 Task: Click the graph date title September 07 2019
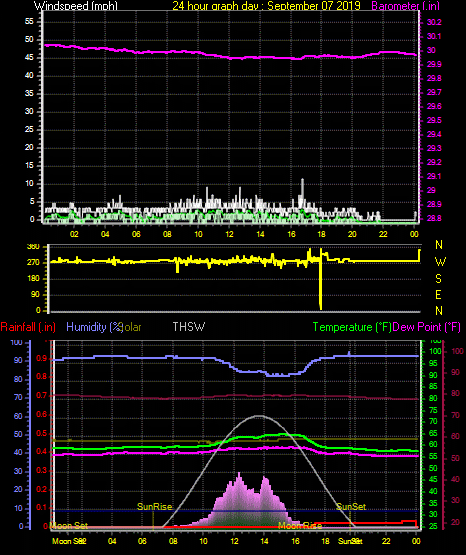point(314,5)
